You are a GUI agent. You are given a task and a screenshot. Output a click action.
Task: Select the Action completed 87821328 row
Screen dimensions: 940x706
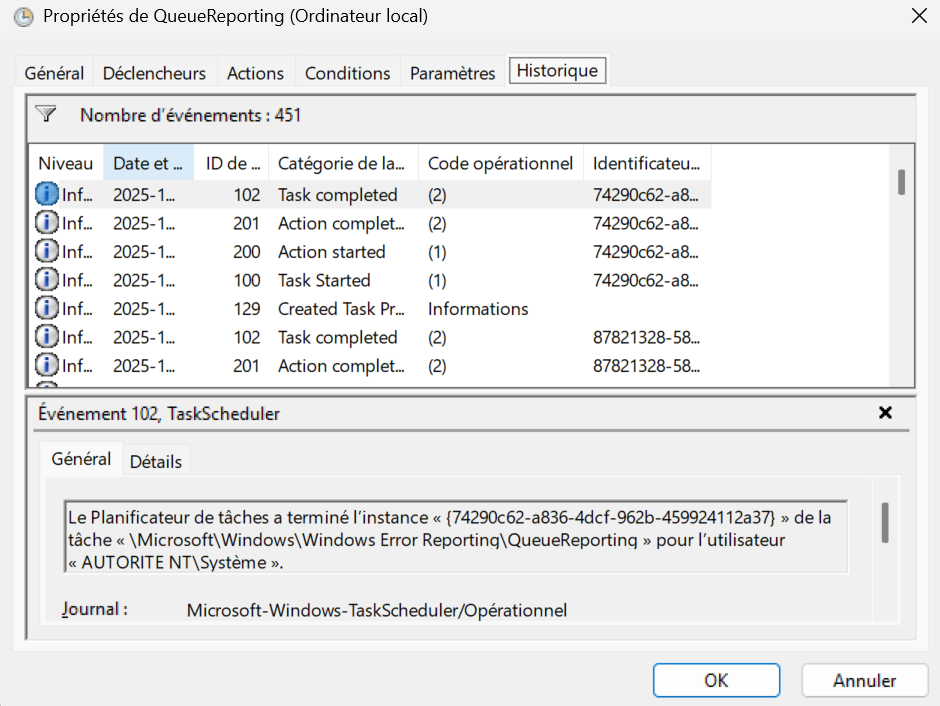point(340,366)
